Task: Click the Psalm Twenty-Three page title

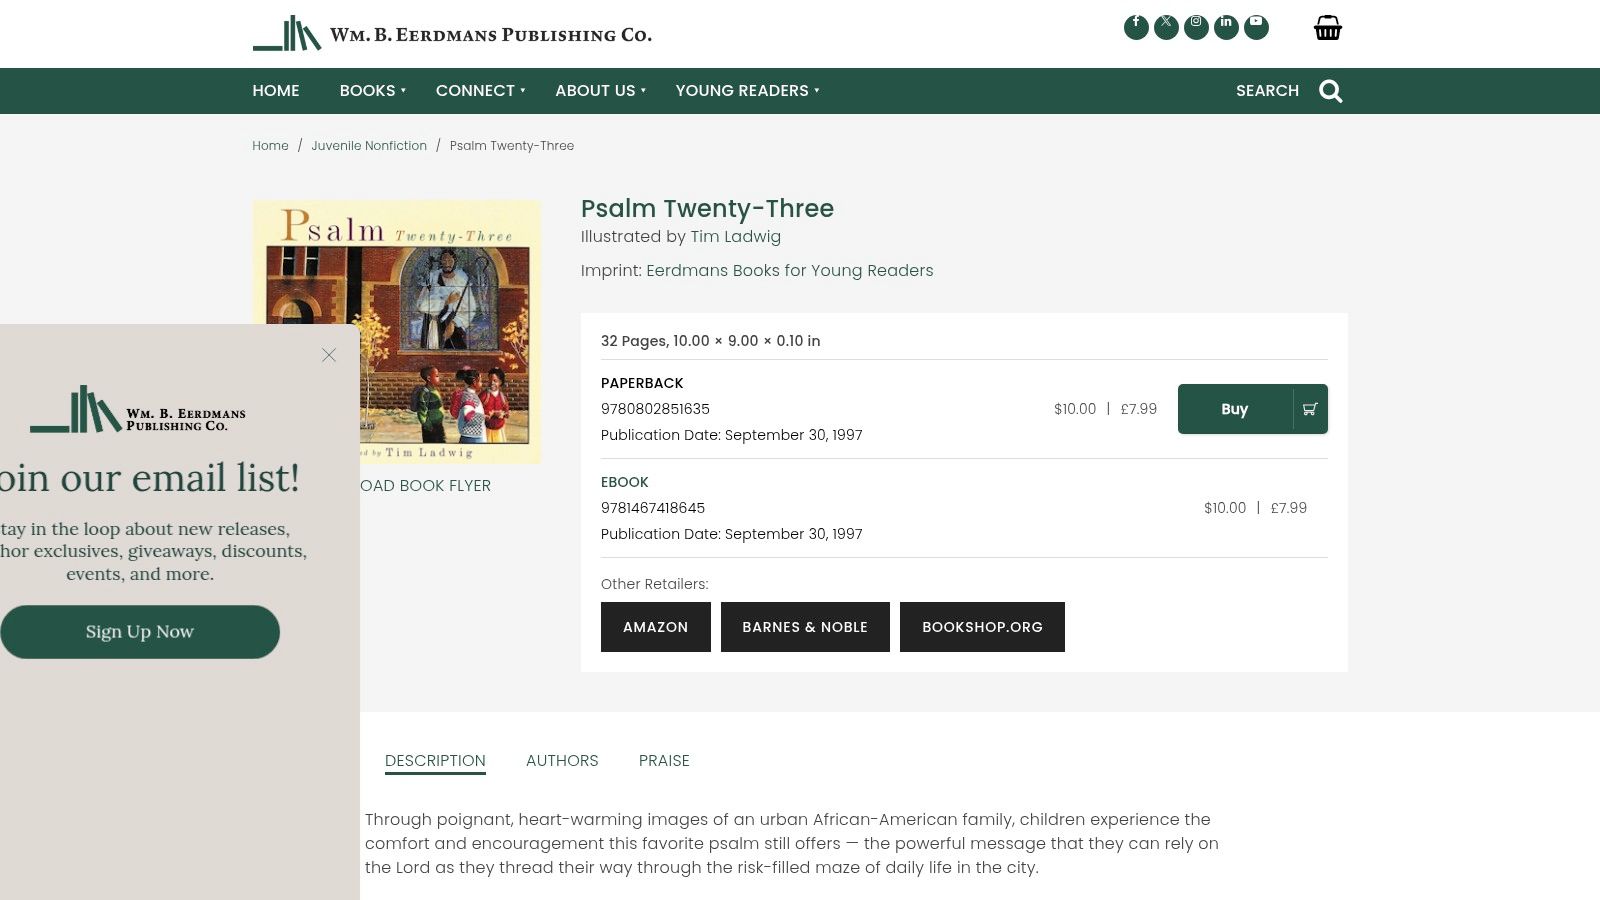Action: pos(707,209)
